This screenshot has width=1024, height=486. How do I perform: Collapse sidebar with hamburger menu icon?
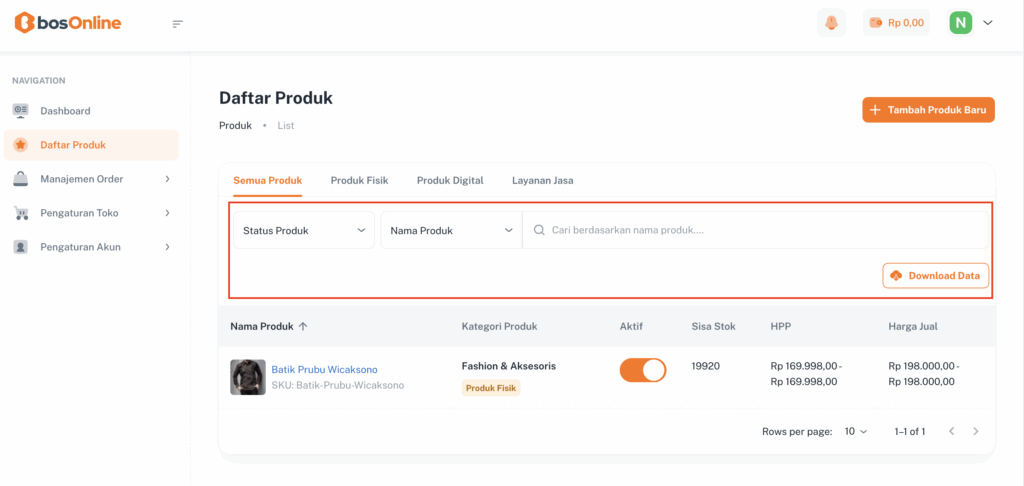pos(178,24)
